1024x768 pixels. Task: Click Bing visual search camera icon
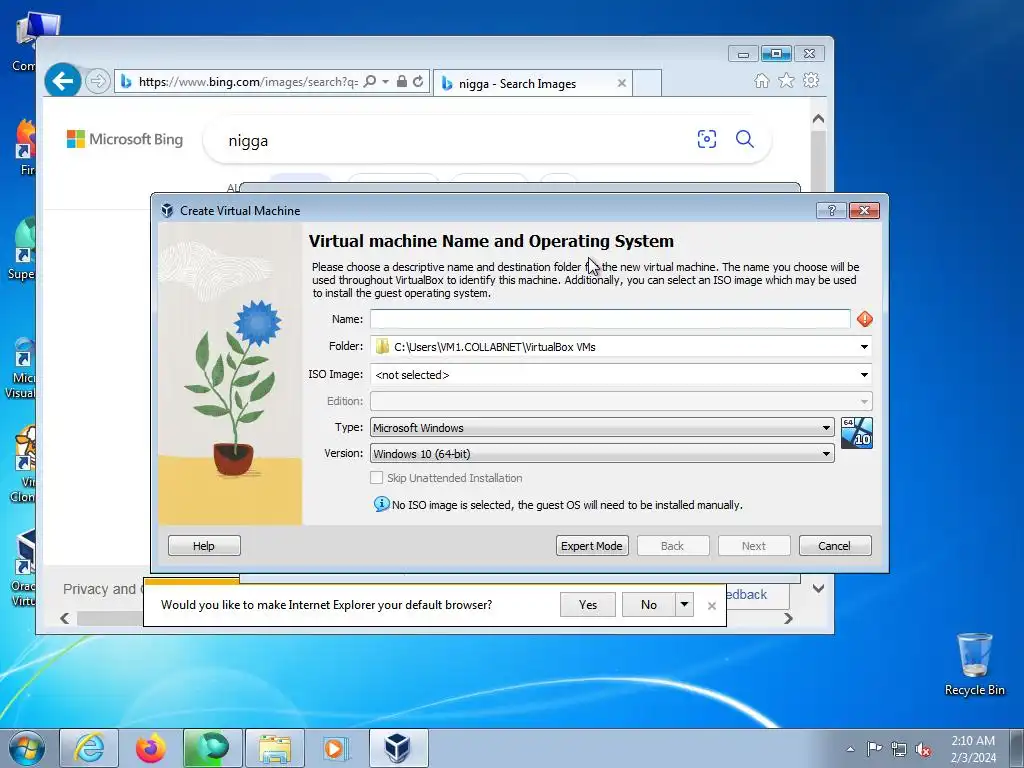tap(707, 139)
